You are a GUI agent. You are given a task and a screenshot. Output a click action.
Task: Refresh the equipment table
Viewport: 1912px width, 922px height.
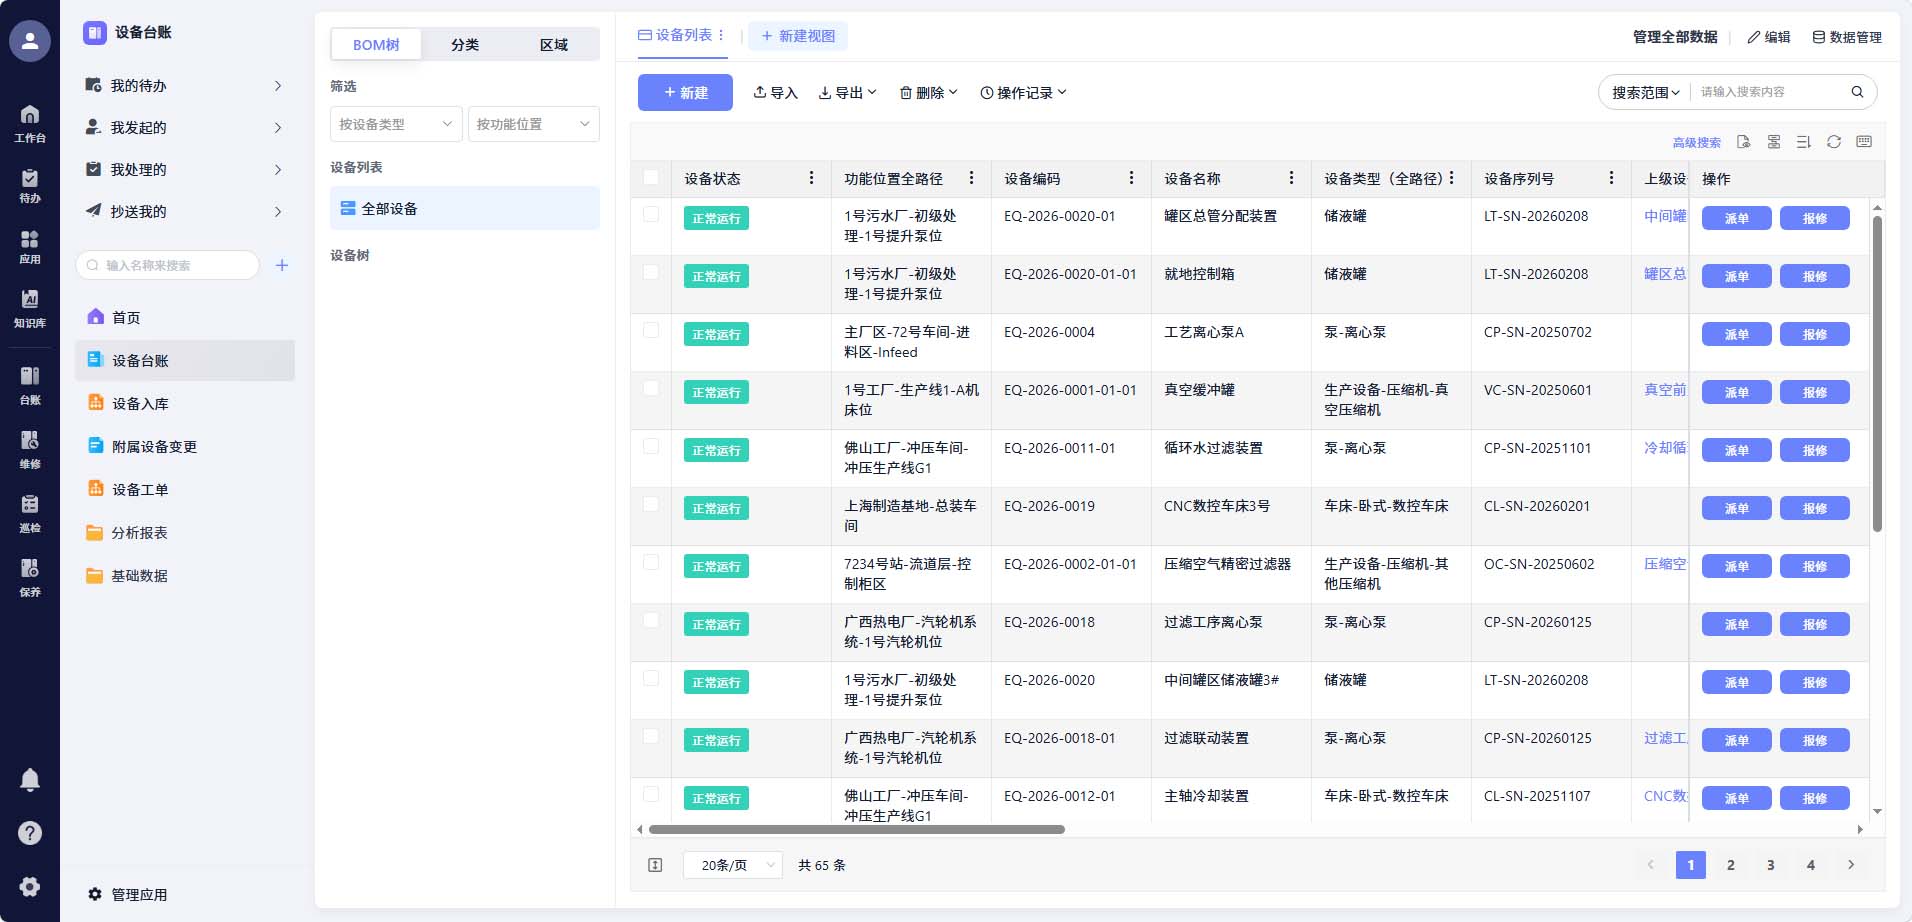point(1834,142)
